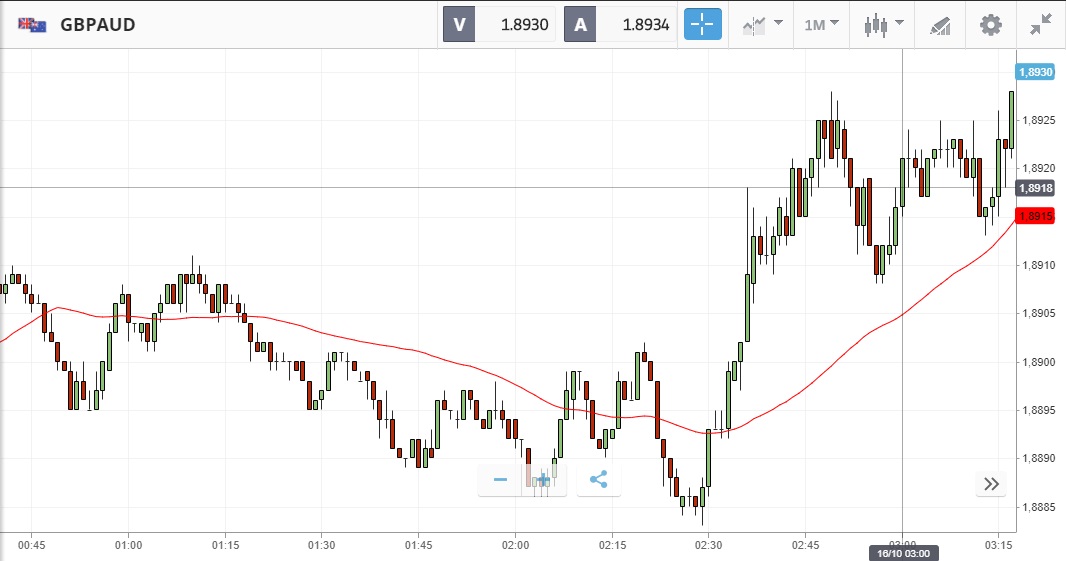Screen dimensions: 1066x561
Task: Click the A buy button
Action: [x=580, y=24]
